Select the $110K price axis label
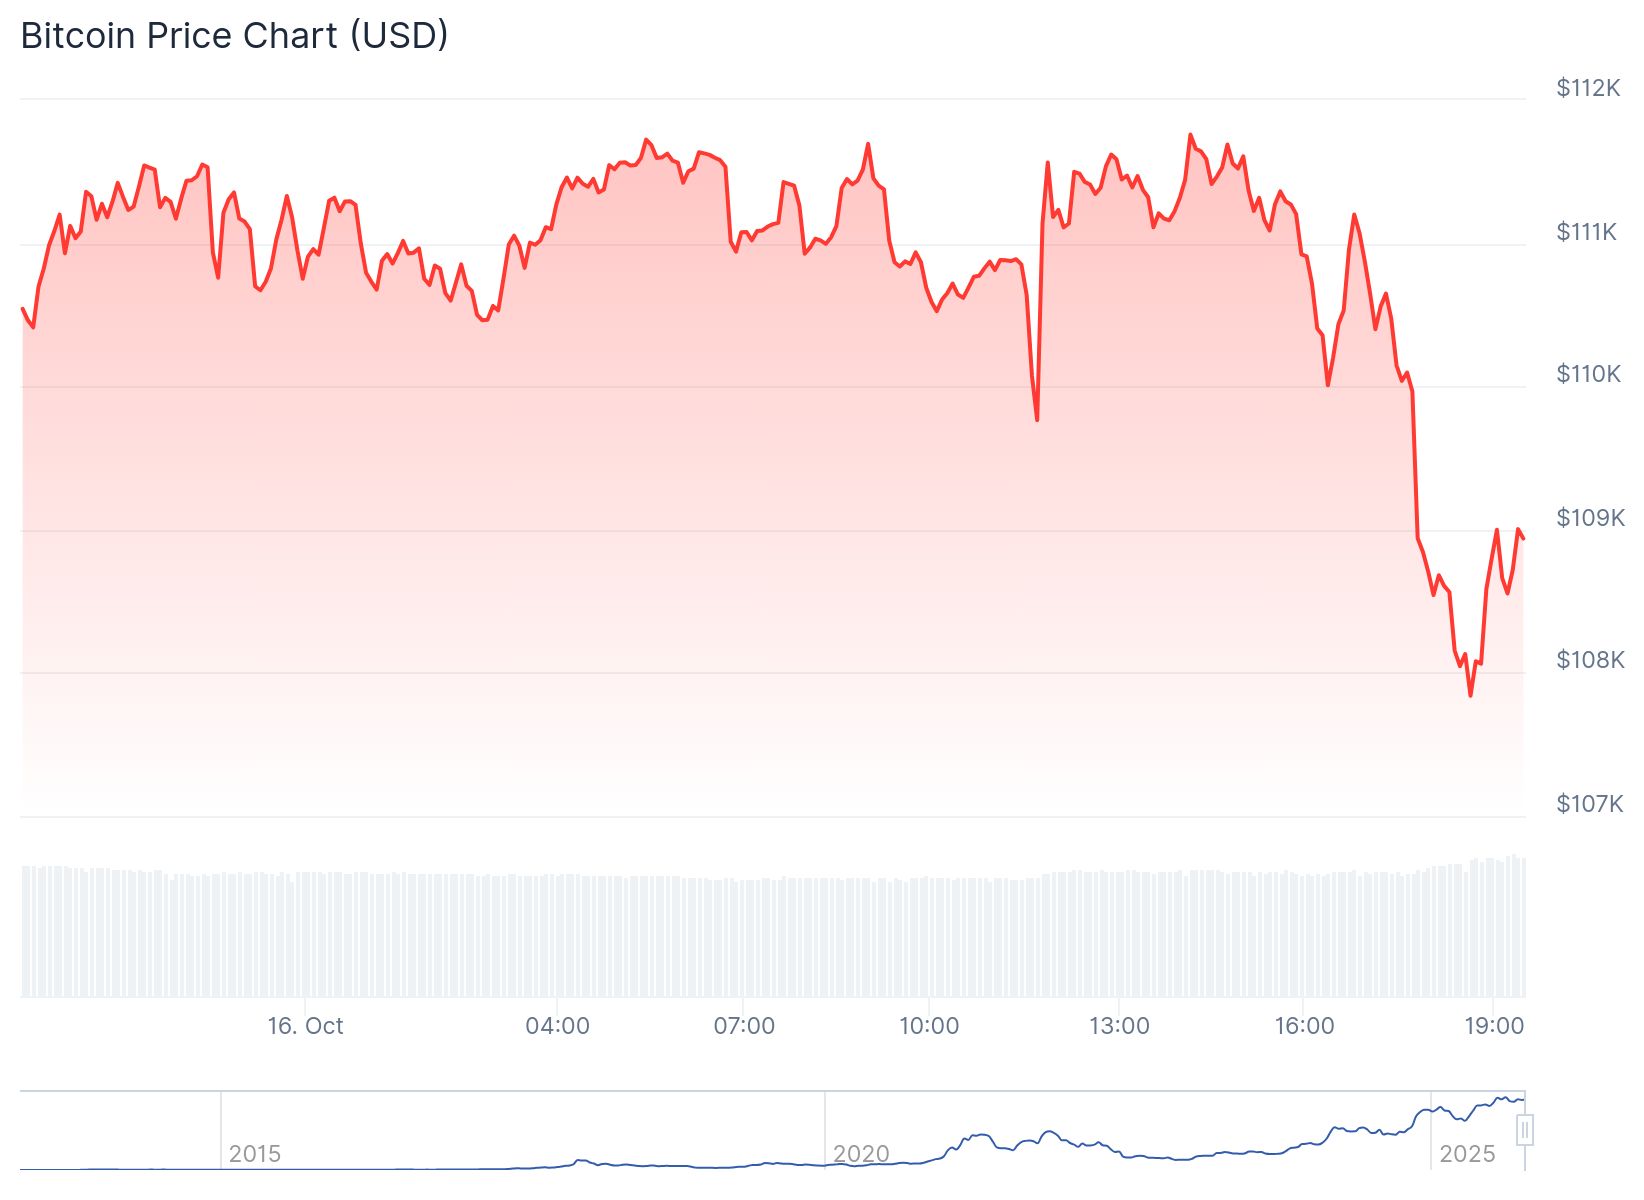 pos(1588,374)
